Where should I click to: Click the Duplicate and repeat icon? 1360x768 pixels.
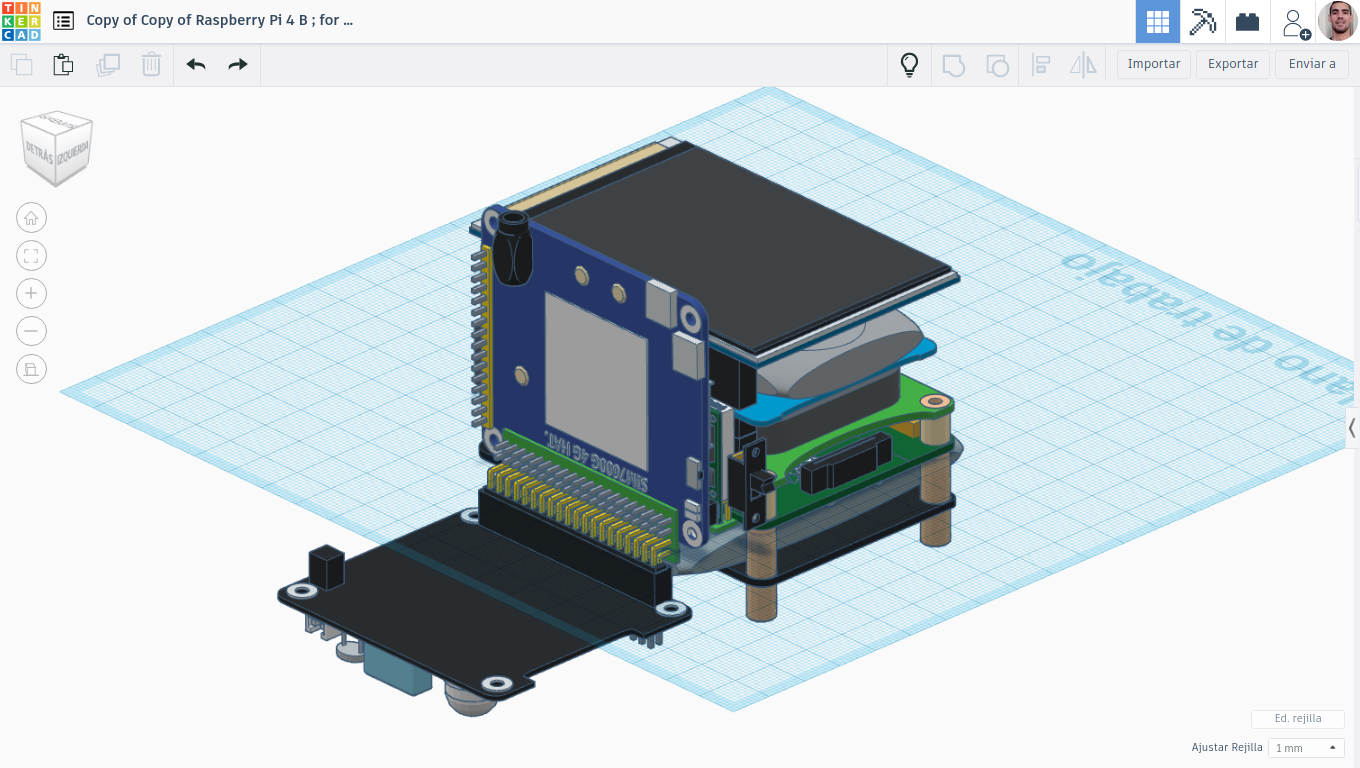(x=107, y=65)
